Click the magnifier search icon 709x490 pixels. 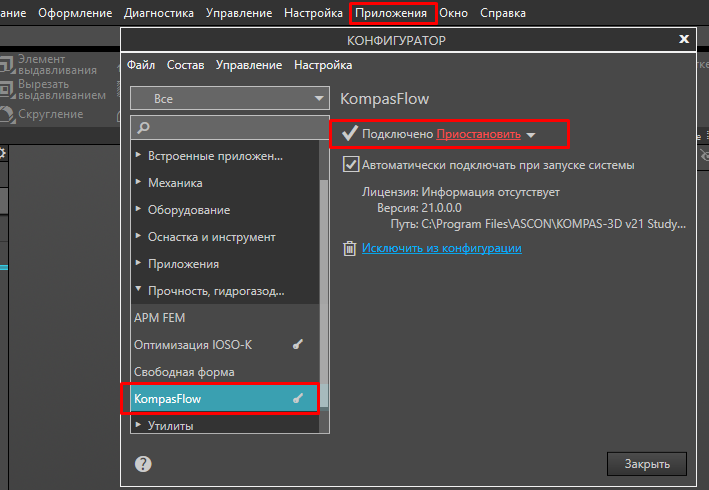(x=143, y=127)
